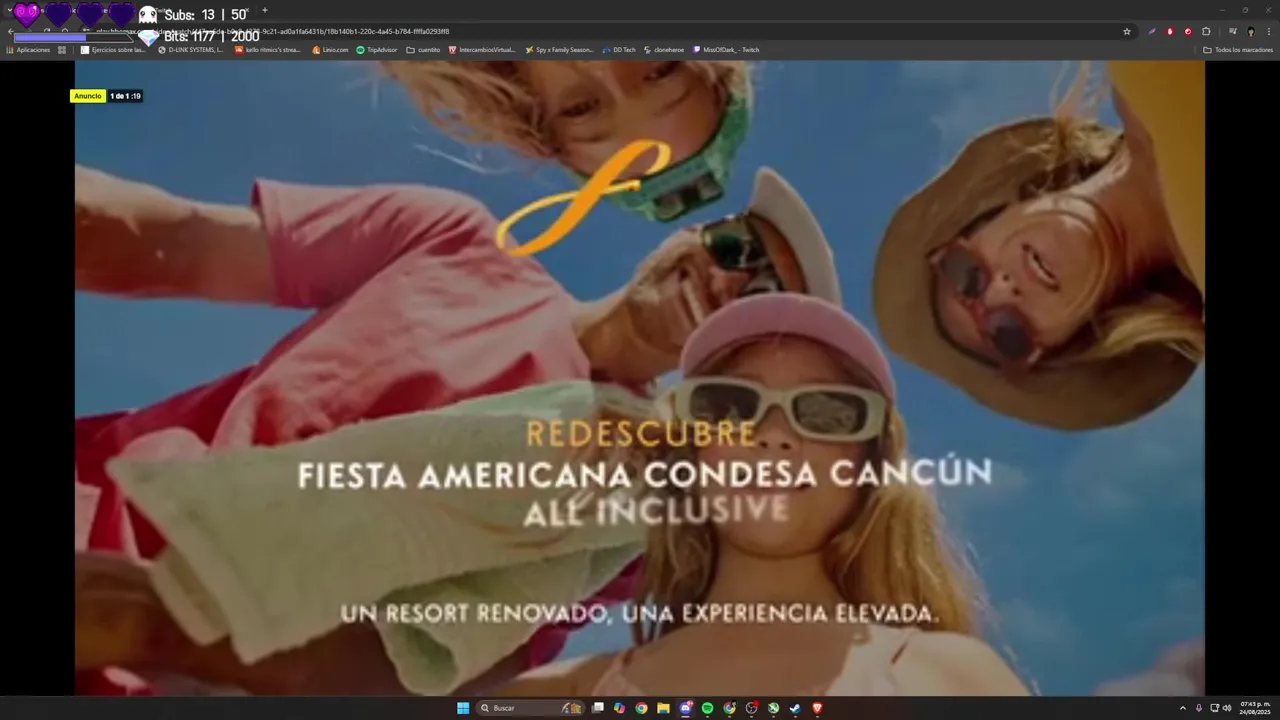1280x720 pixels.
Task: Click the purple feather extension icon
Action: [1152, 31]
